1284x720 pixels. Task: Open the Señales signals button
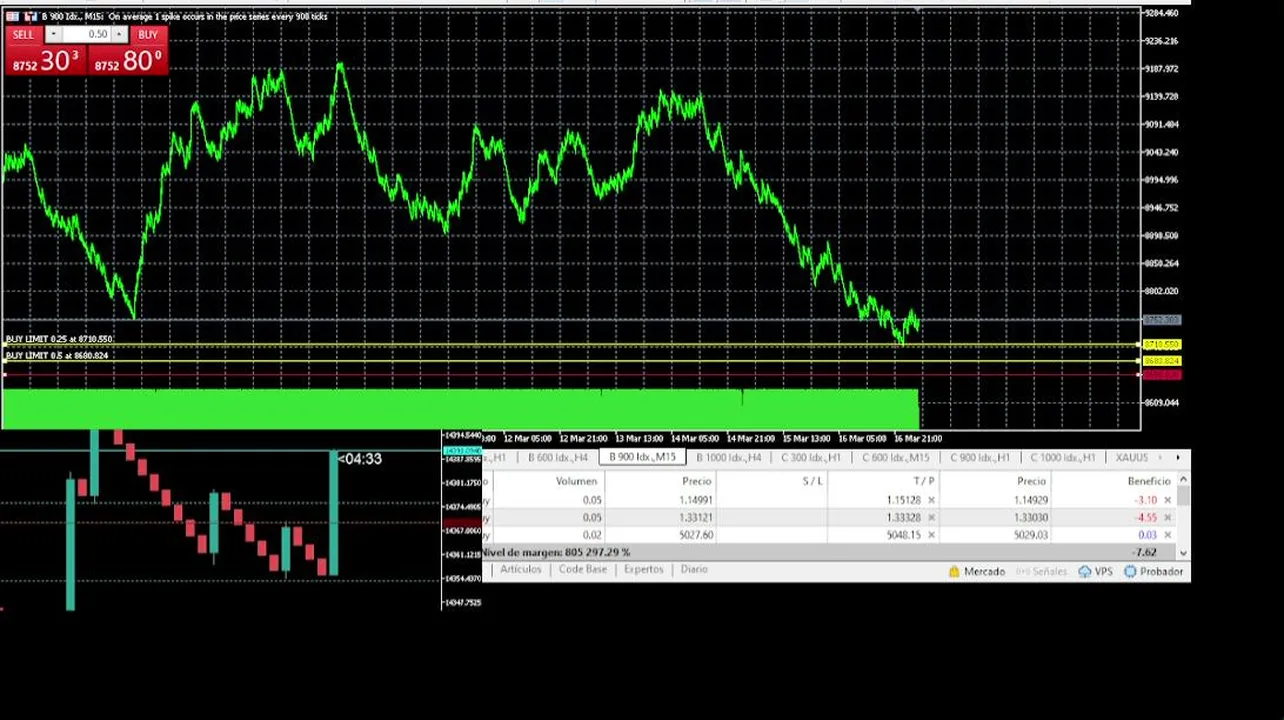(1041, 572)
